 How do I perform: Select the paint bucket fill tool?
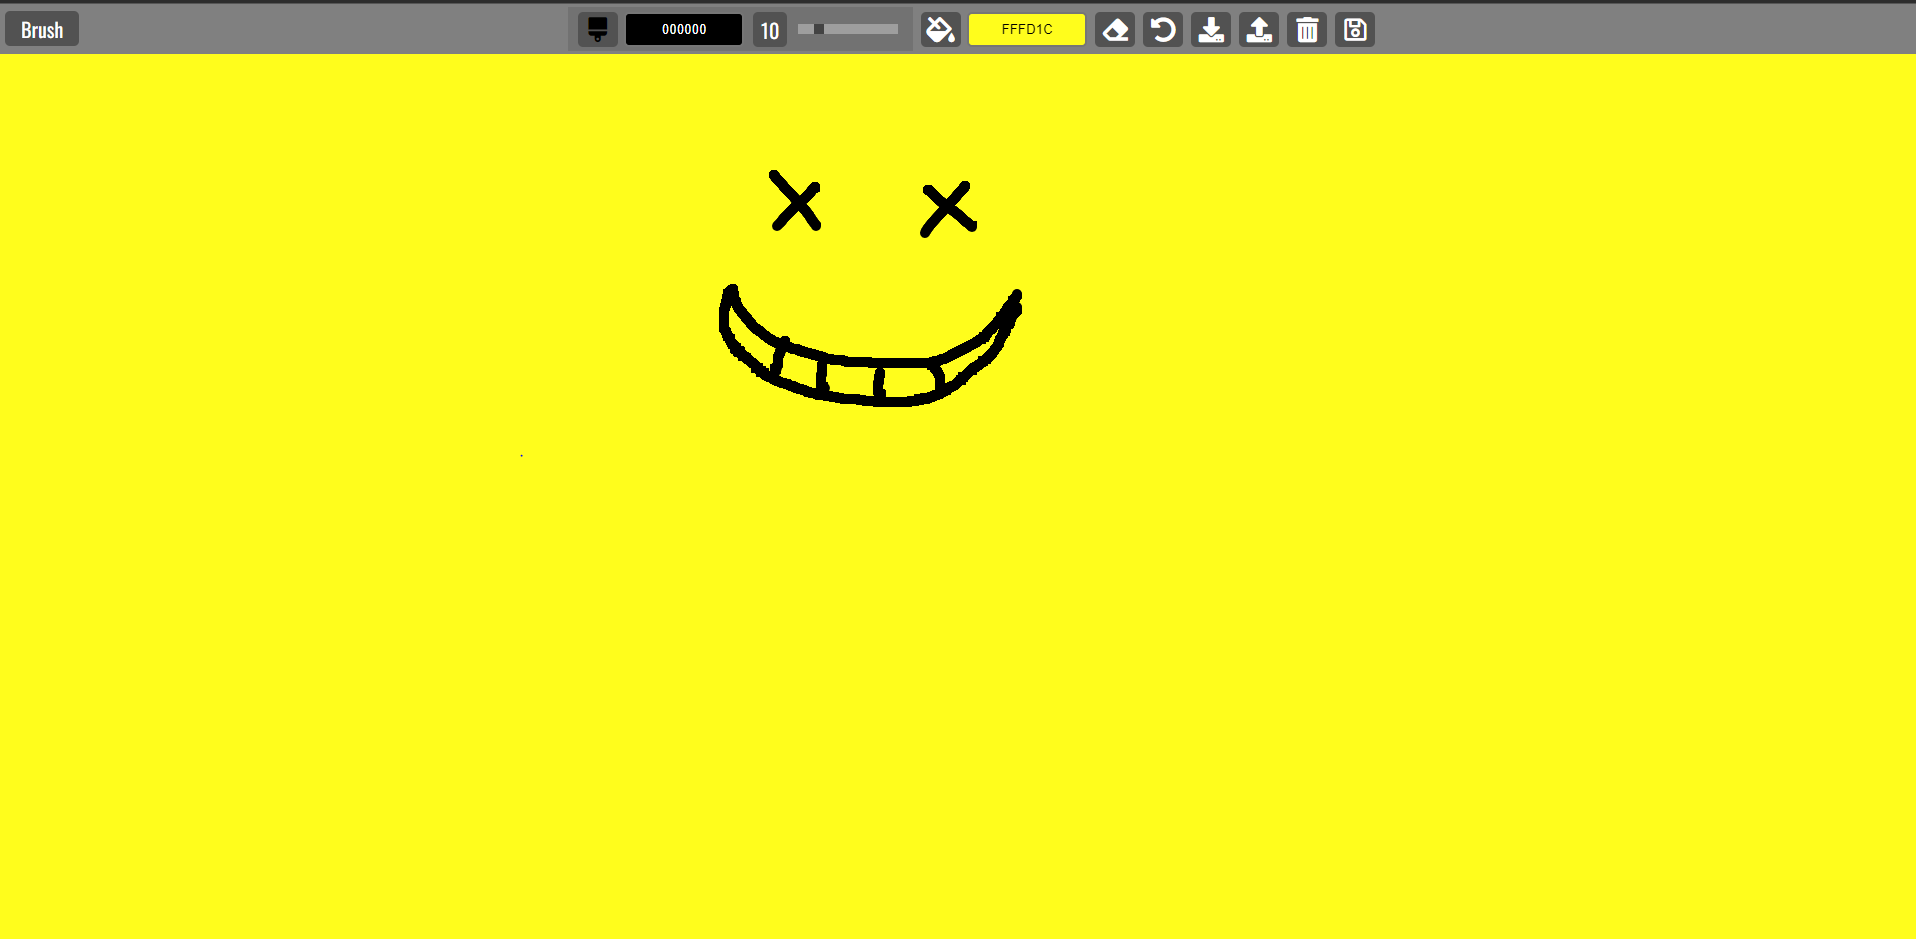940,30
